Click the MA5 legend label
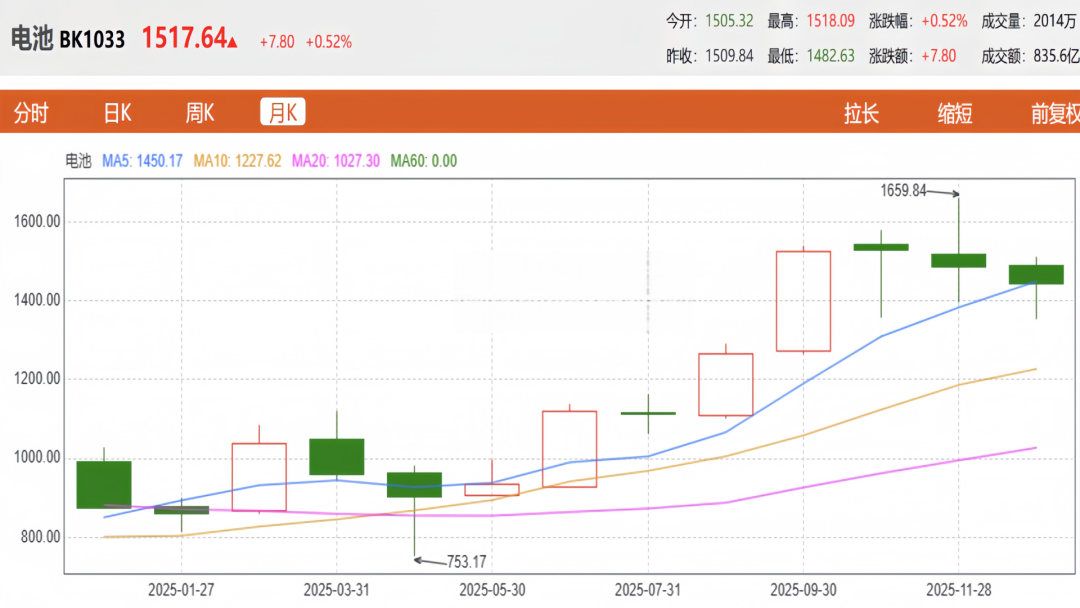This screenshot has height=608, width=1080. (x=142, y=161)
